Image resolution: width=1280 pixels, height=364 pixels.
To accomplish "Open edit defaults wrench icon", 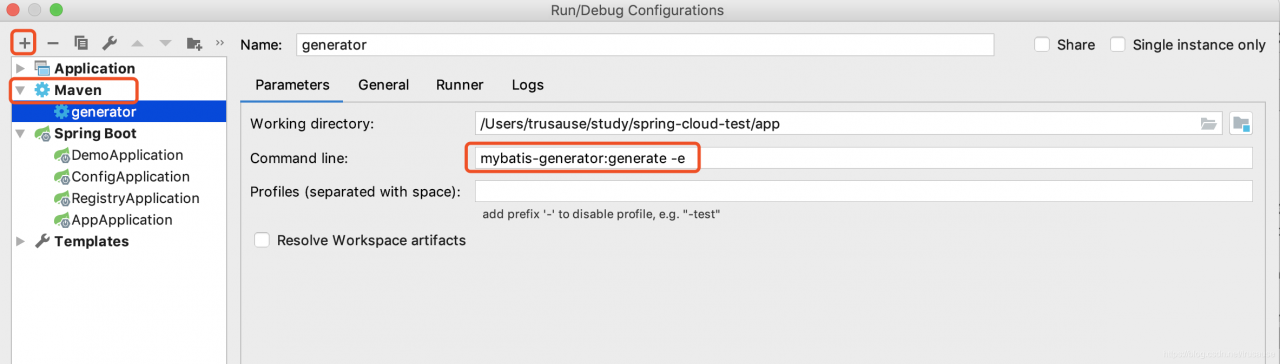I will click(110, 43).
